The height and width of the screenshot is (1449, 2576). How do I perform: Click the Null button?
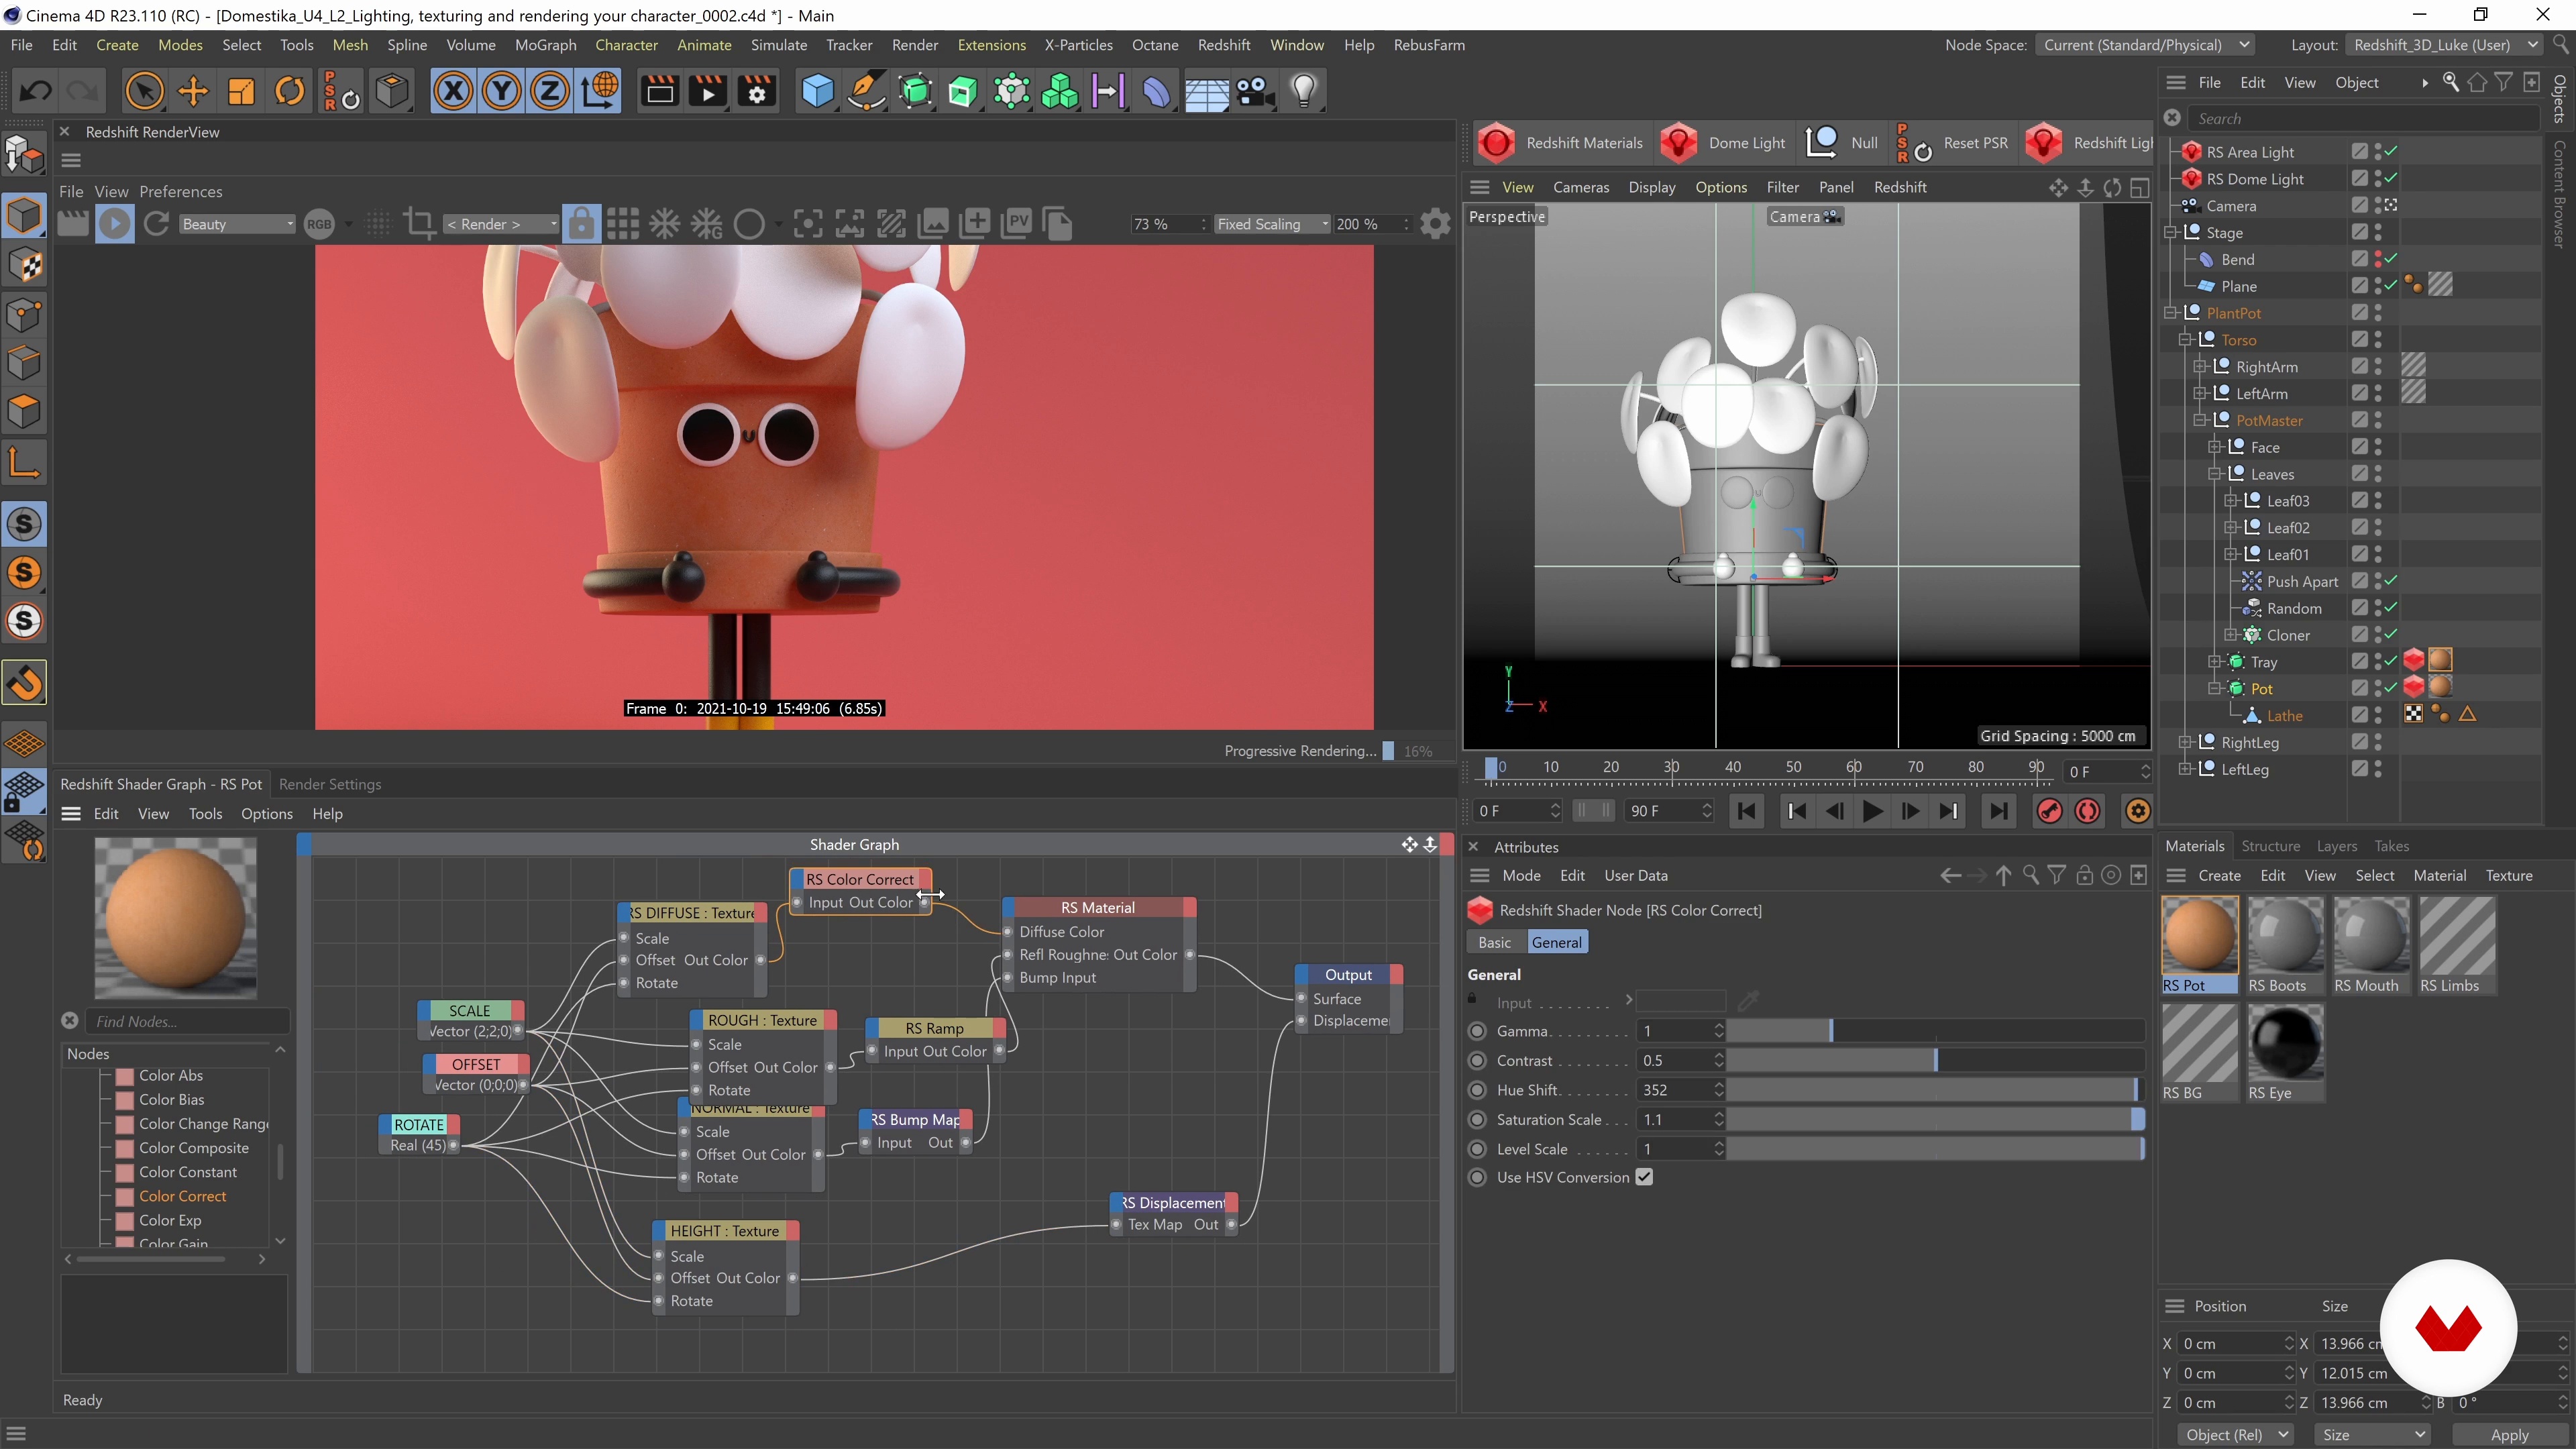[1842, 143]
